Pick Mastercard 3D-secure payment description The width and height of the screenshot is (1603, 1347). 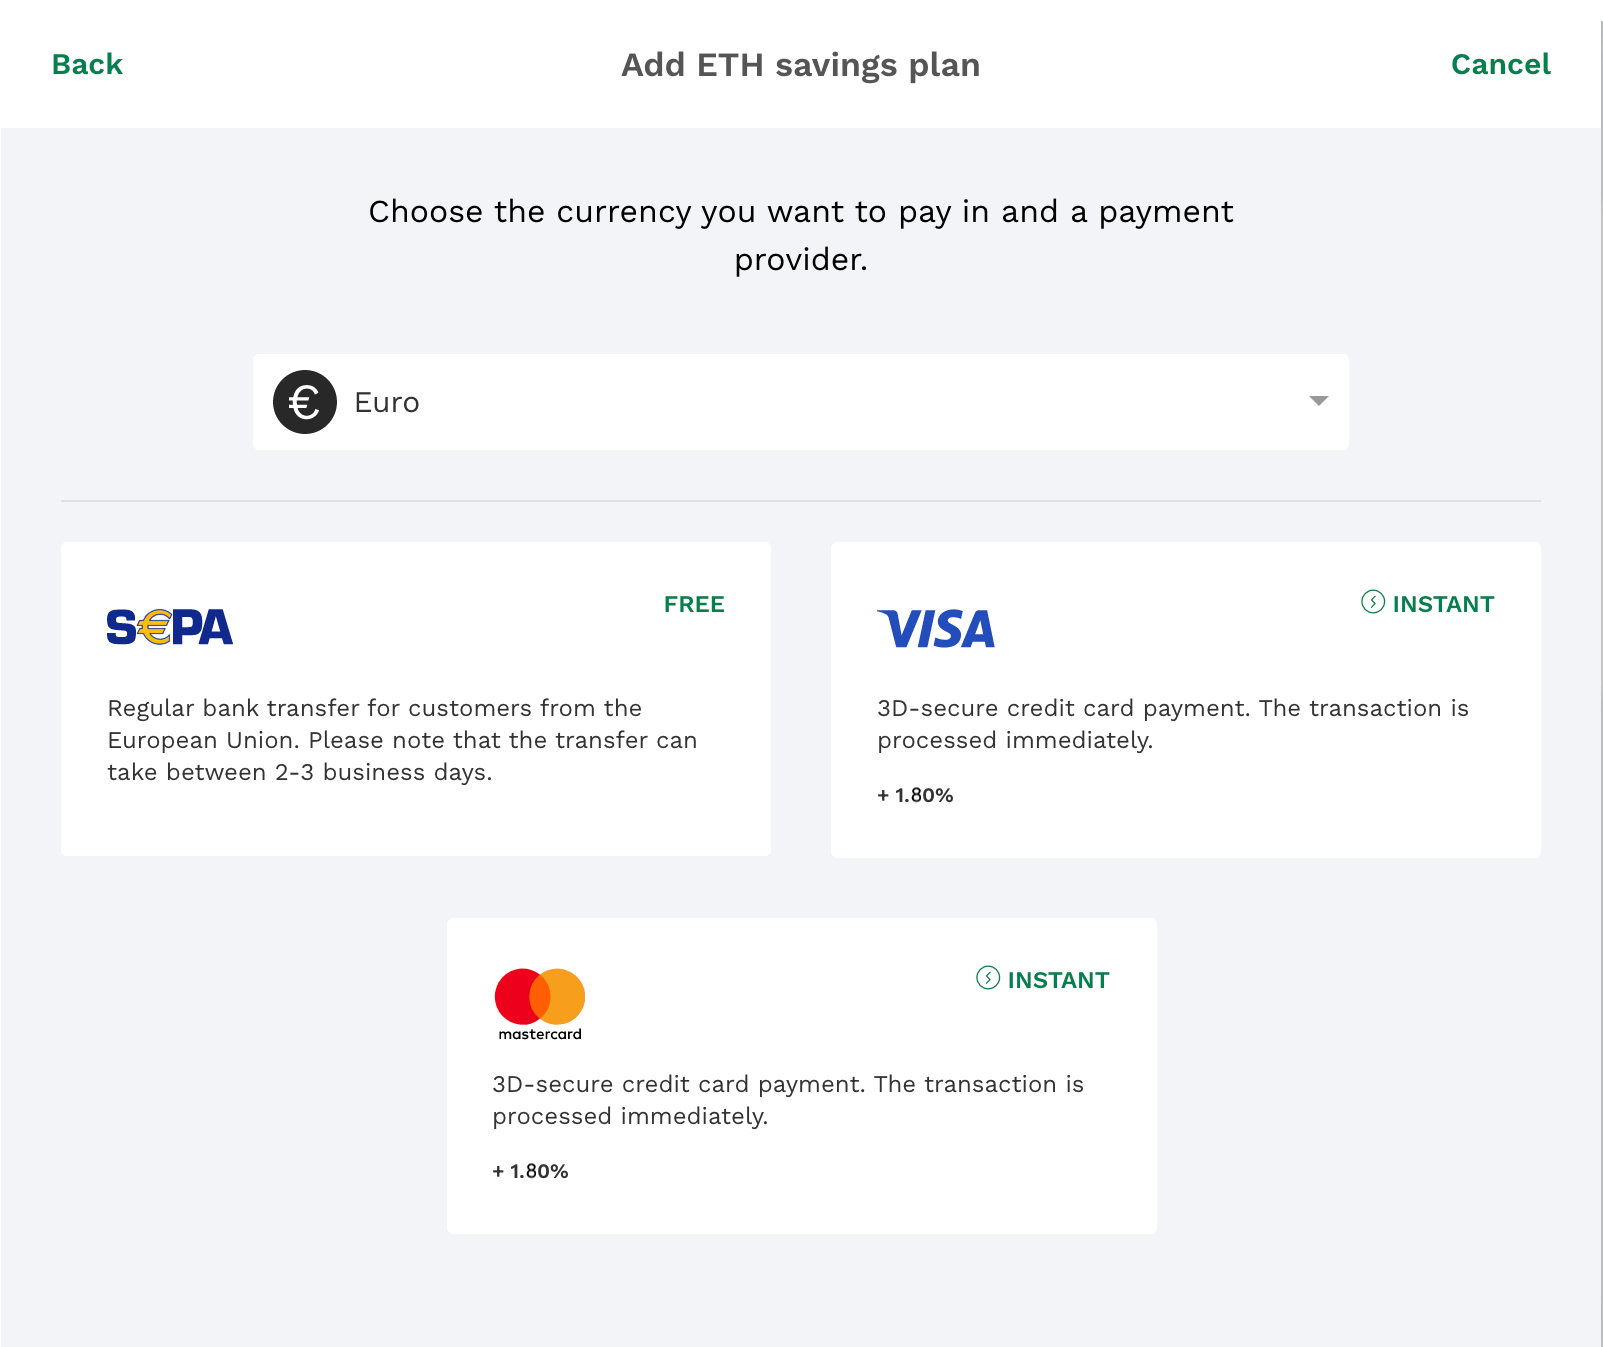tap(788, 1100)
